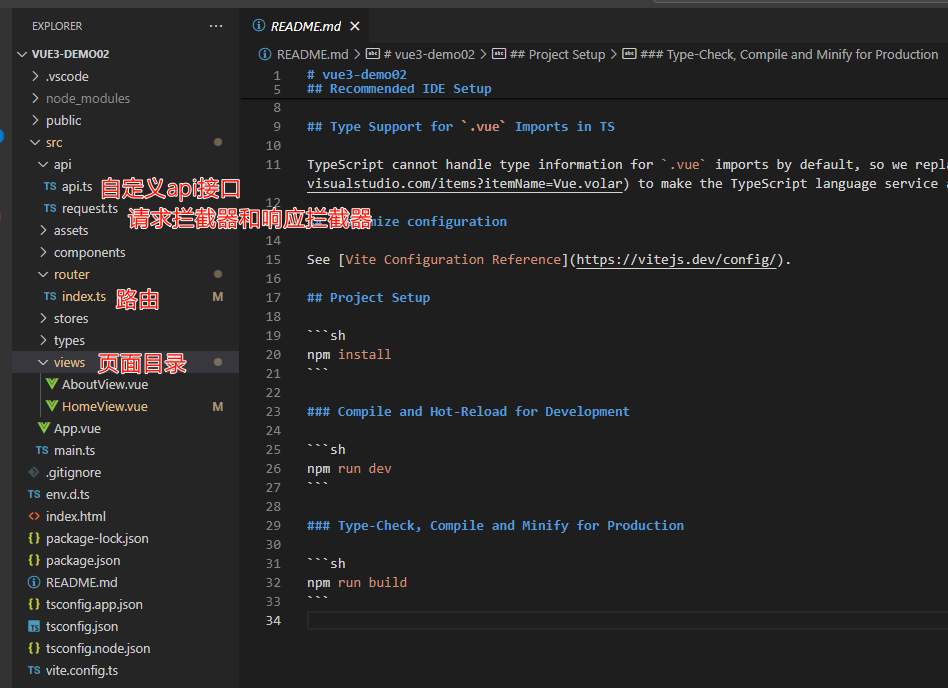Click 'Vite Configuration Reference' link text
This screenshot has height=688, width=948.
point(453,259)
